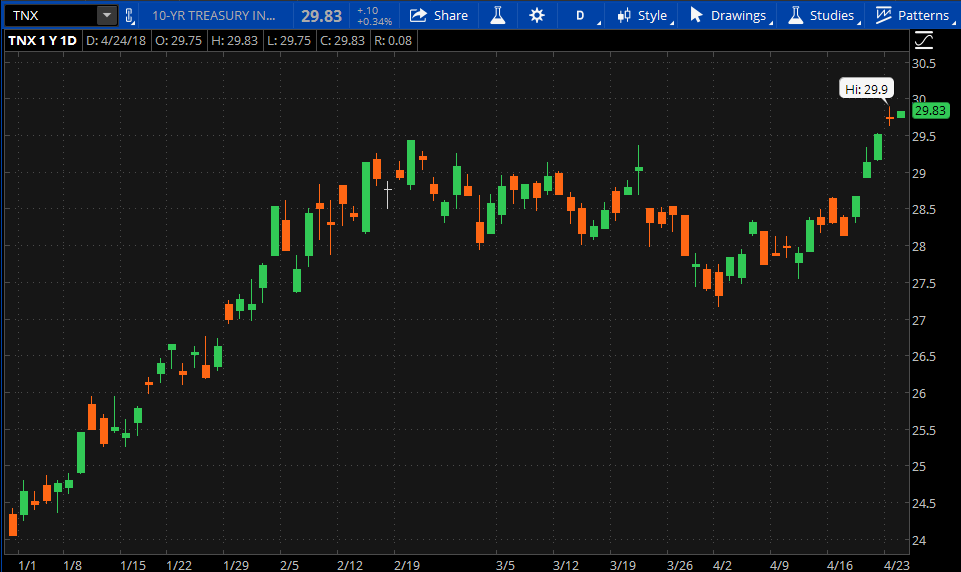Click the 4/16 date axis label
This screenshot has height=572, width=961.
[839, 565]
